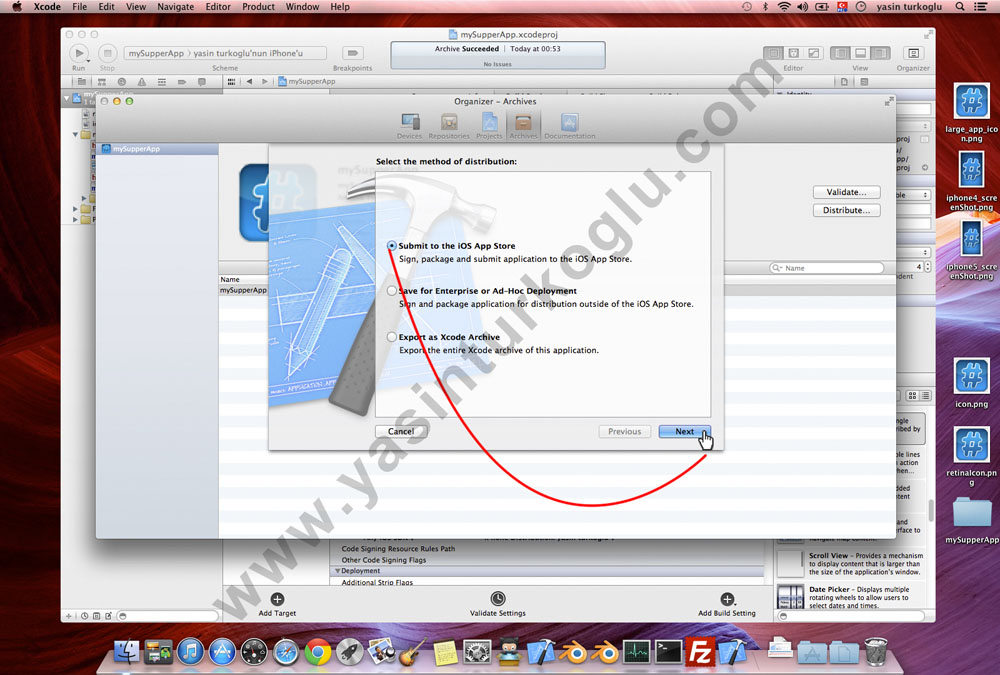This screenshot has height=675, width=1000.
Task: Select Submit to the iOS App Store option
Action: (392, 246)
